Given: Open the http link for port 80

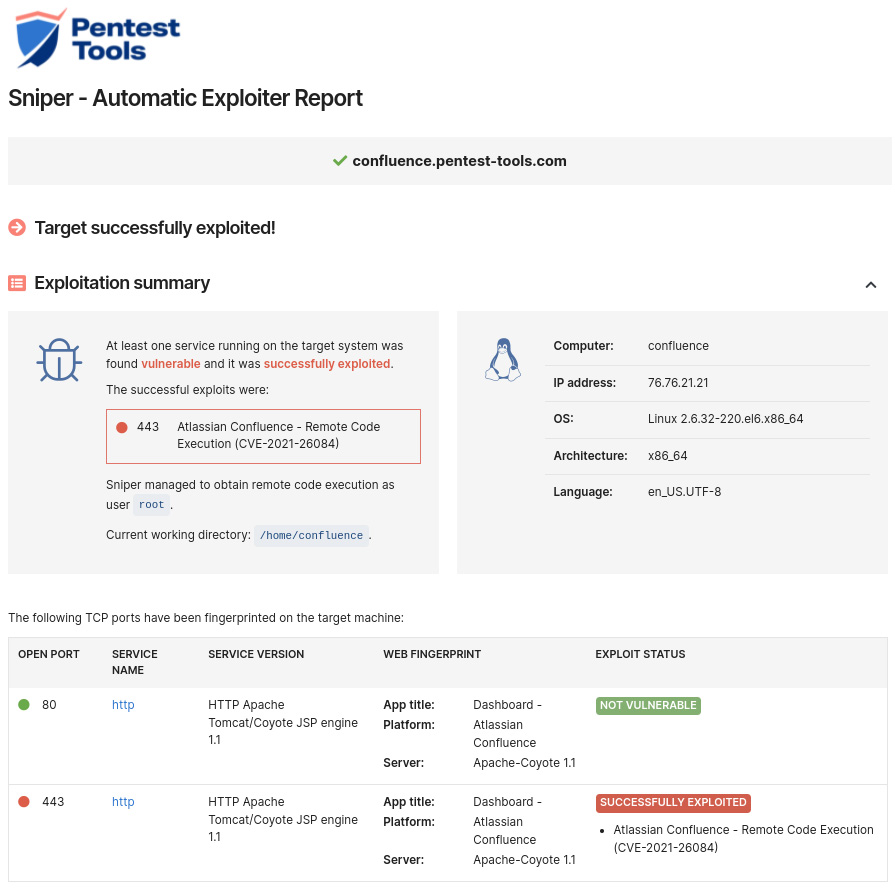Looking at the screenshot, I should tap(123, 705).
